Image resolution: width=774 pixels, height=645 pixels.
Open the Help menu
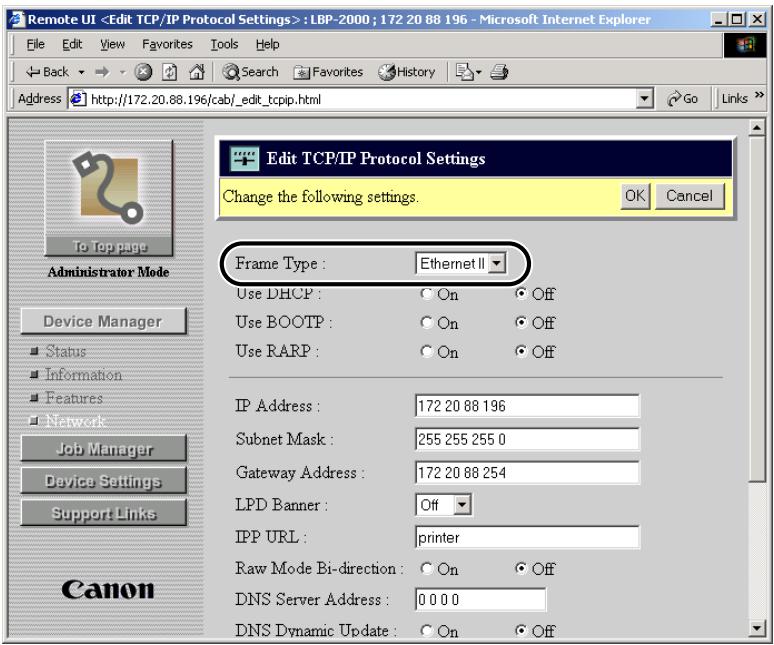tap(267, 44)
